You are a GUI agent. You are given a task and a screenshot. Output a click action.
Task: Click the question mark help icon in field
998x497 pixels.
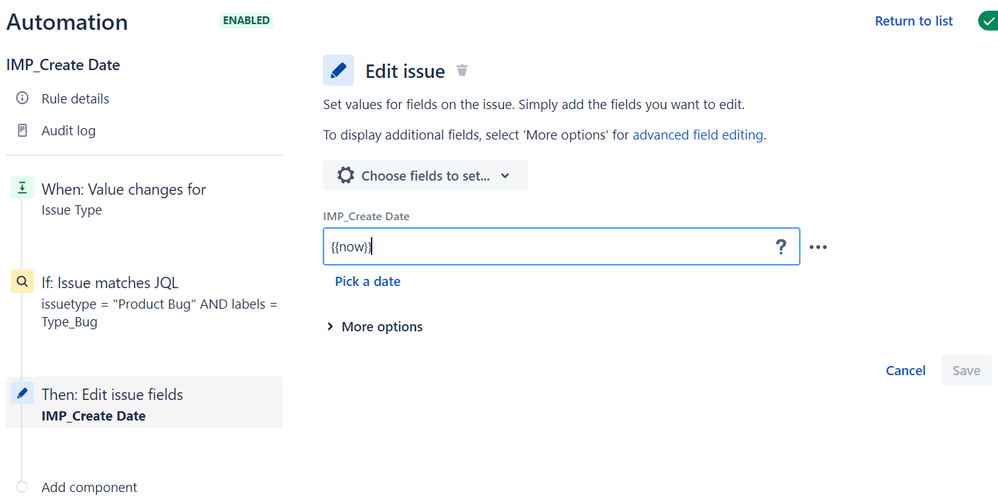(x=781, y=247)
